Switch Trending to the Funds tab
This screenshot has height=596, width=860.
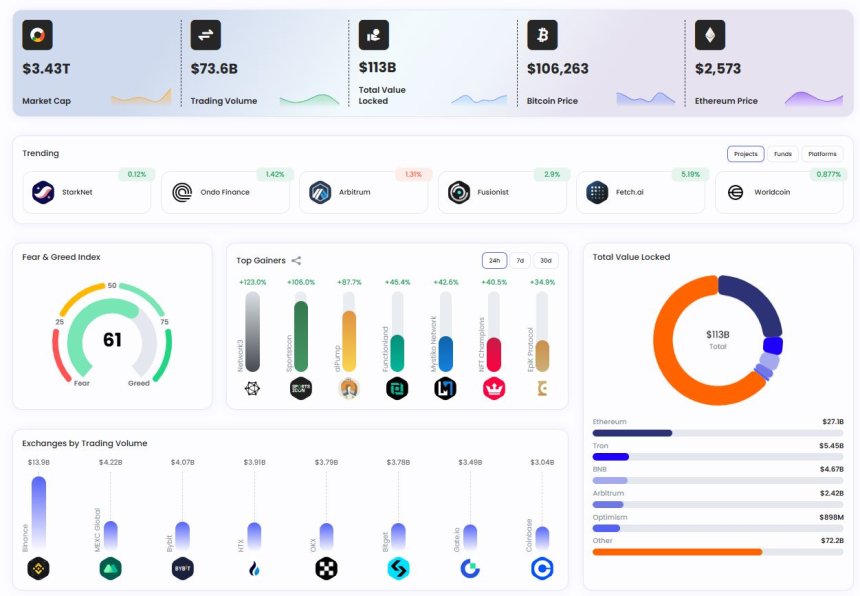pos(783,154)
